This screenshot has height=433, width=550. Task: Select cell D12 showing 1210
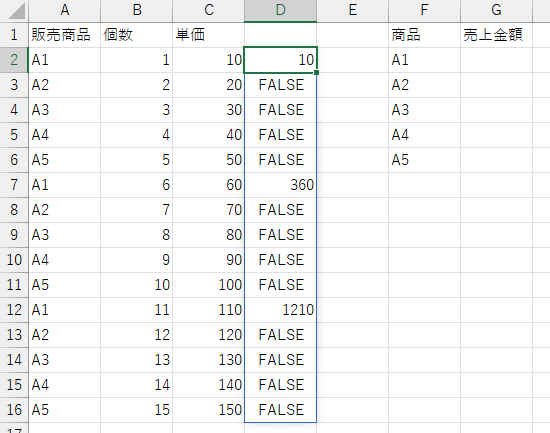point(280,310)
